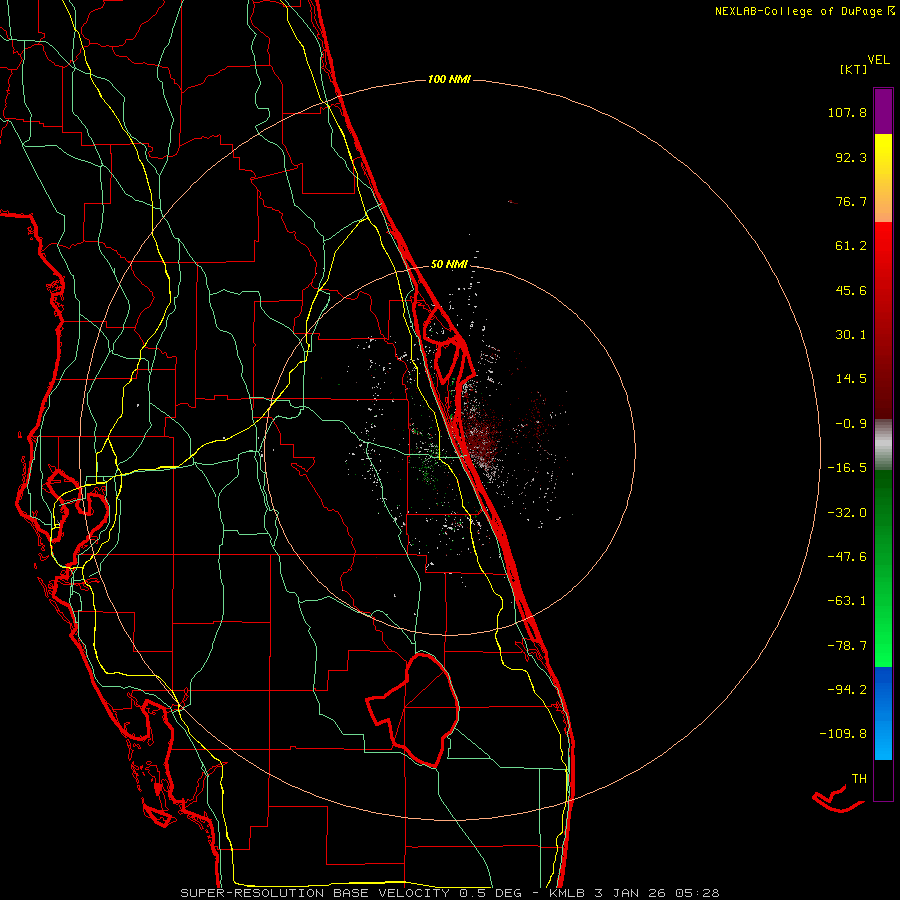The width and height of the screenshot is (900, 900).
Task: Select the 76.7 legend value
Action: click(851, 201)
